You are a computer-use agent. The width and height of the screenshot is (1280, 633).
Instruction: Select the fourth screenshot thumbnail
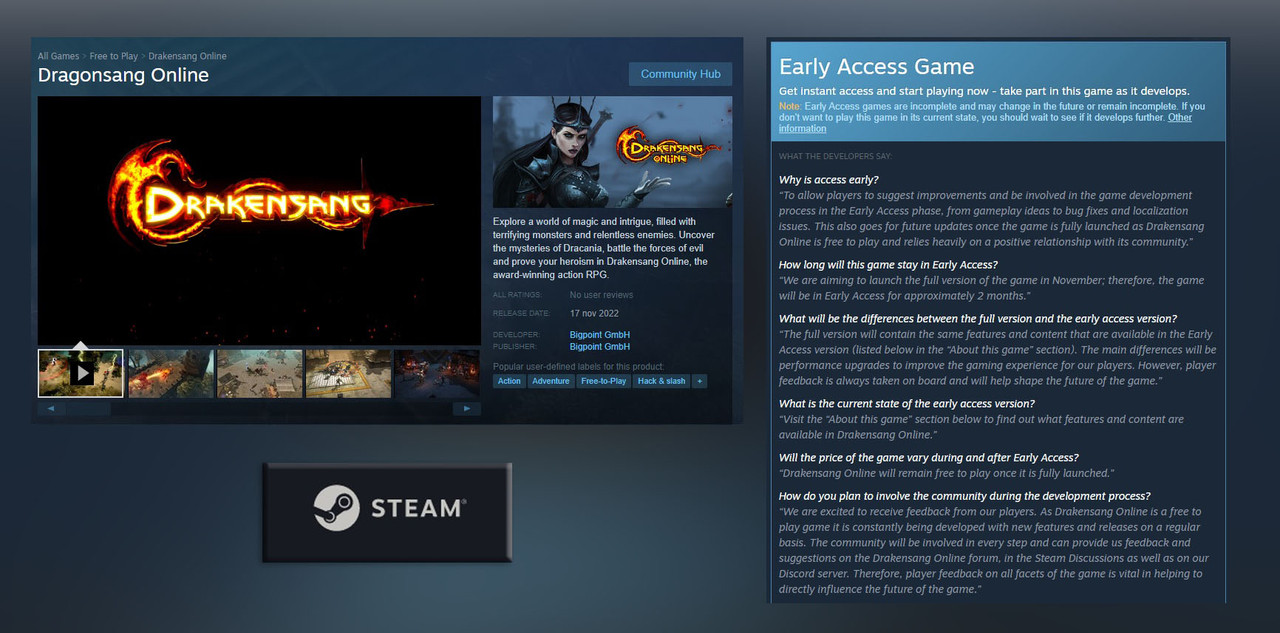(349, 373)
